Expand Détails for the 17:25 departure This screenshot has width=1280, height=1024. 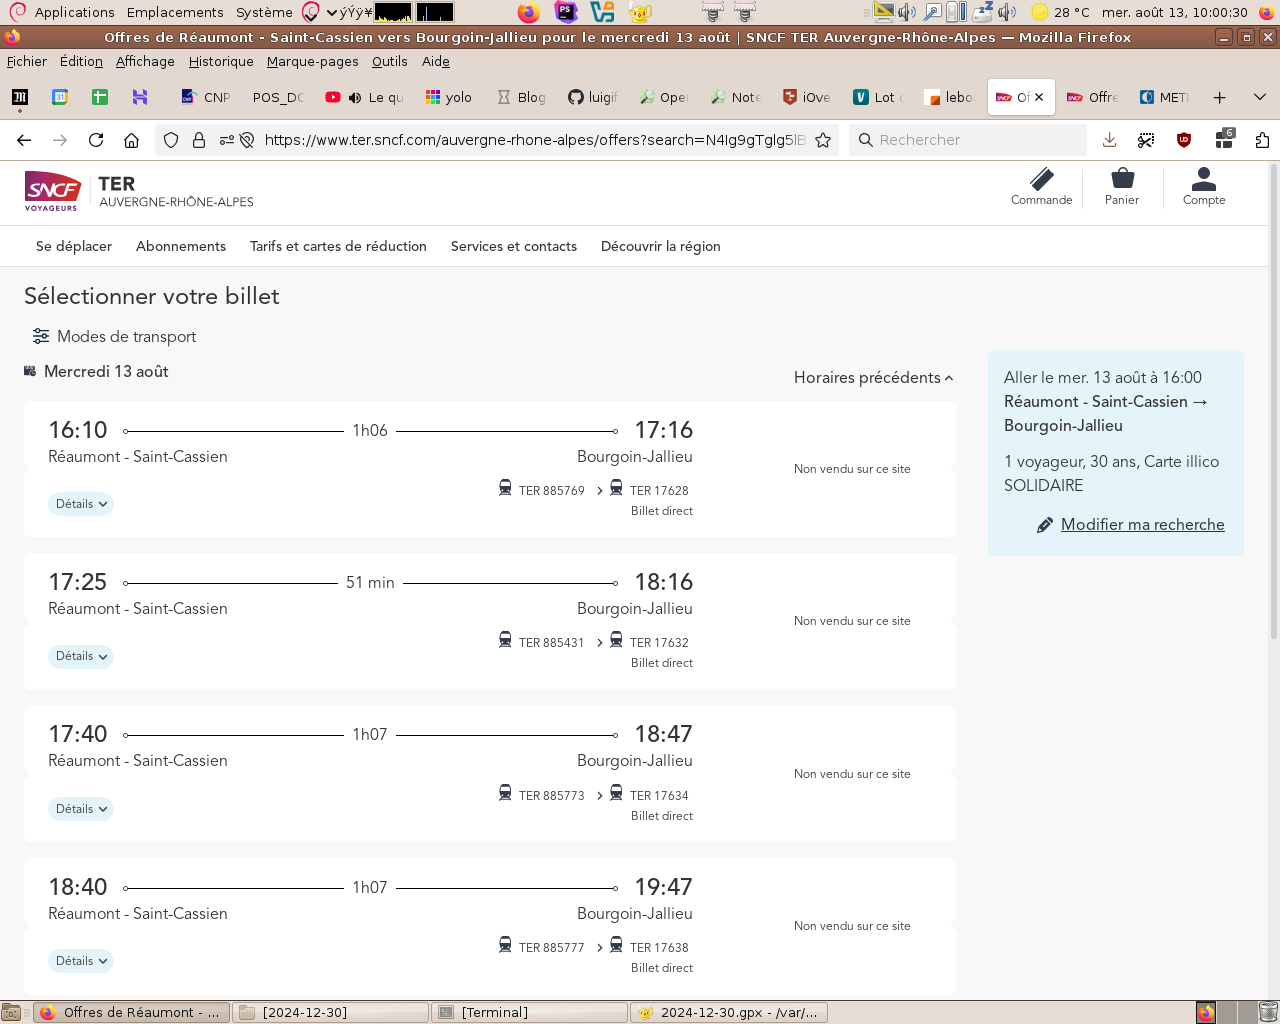coord(81,657)
